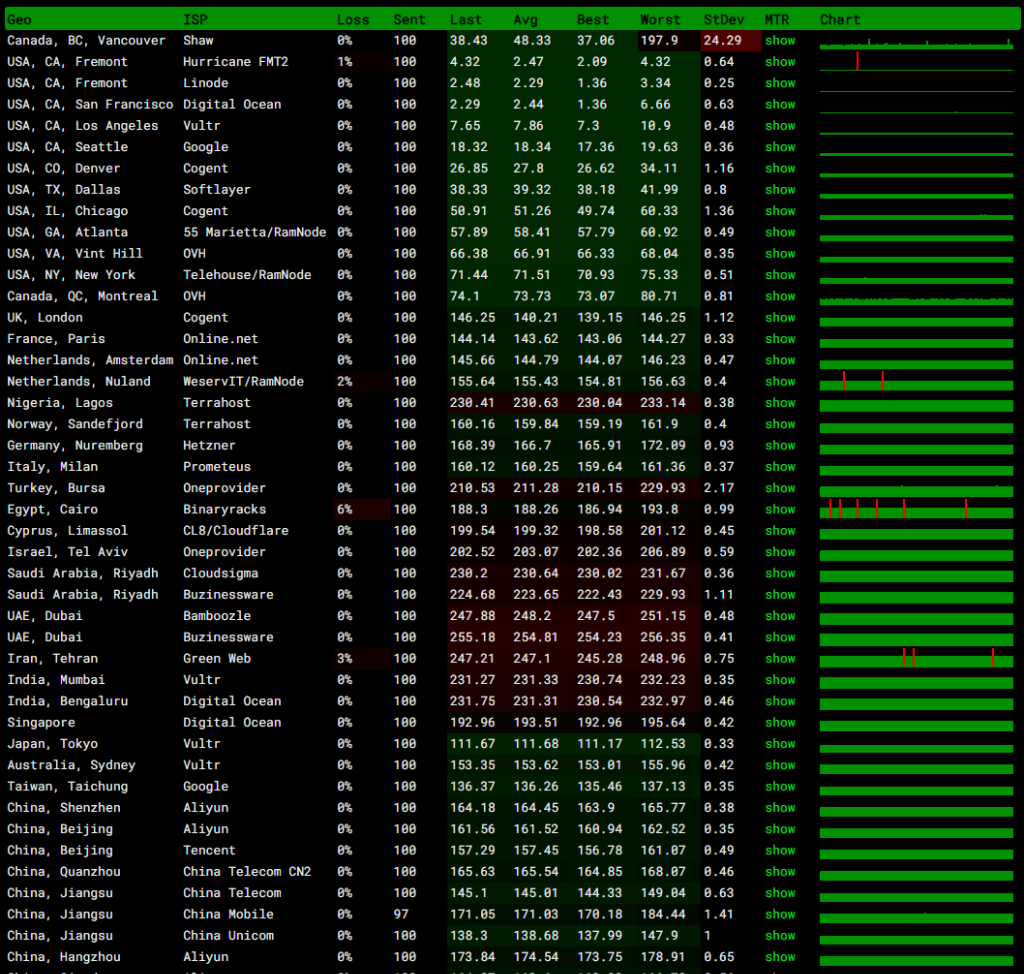This screenshot has height=974, width=1024.
Task: Select the 'China Telecom CN2' ISP cell
Action: [248, 871]
